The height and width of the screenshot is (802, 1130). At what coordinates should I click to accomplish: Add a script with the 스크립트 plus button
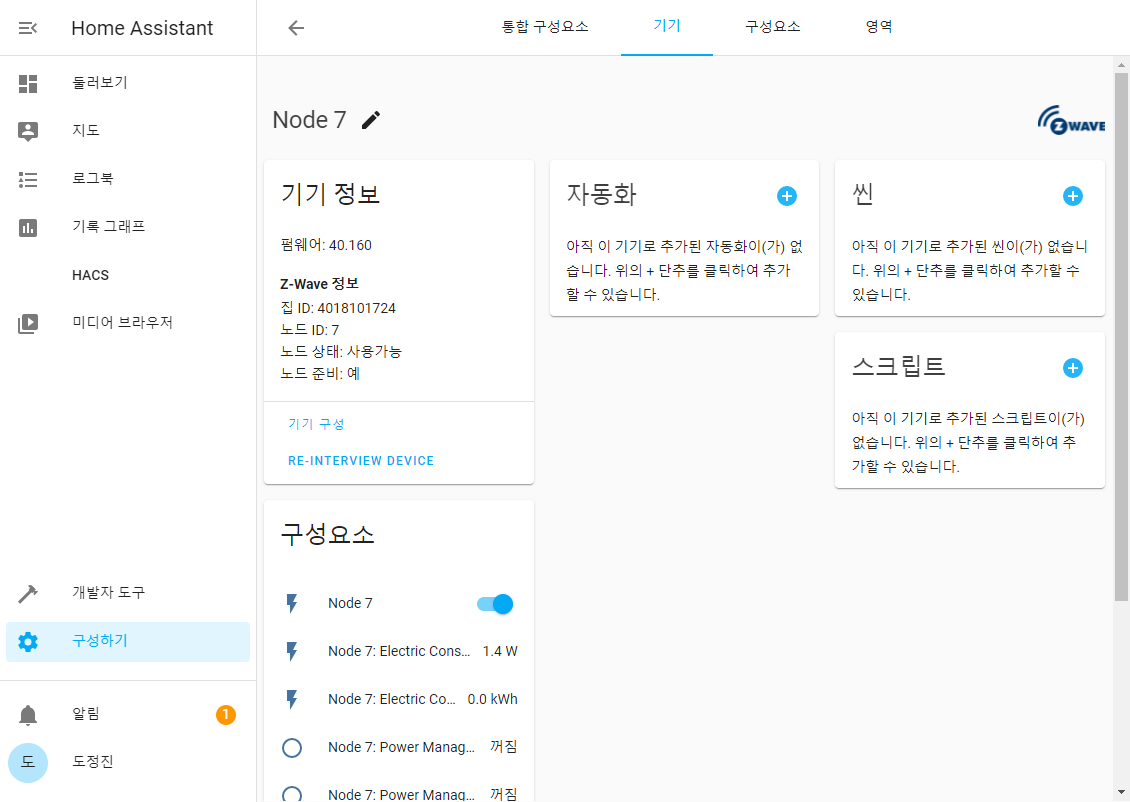point(1072,368)
